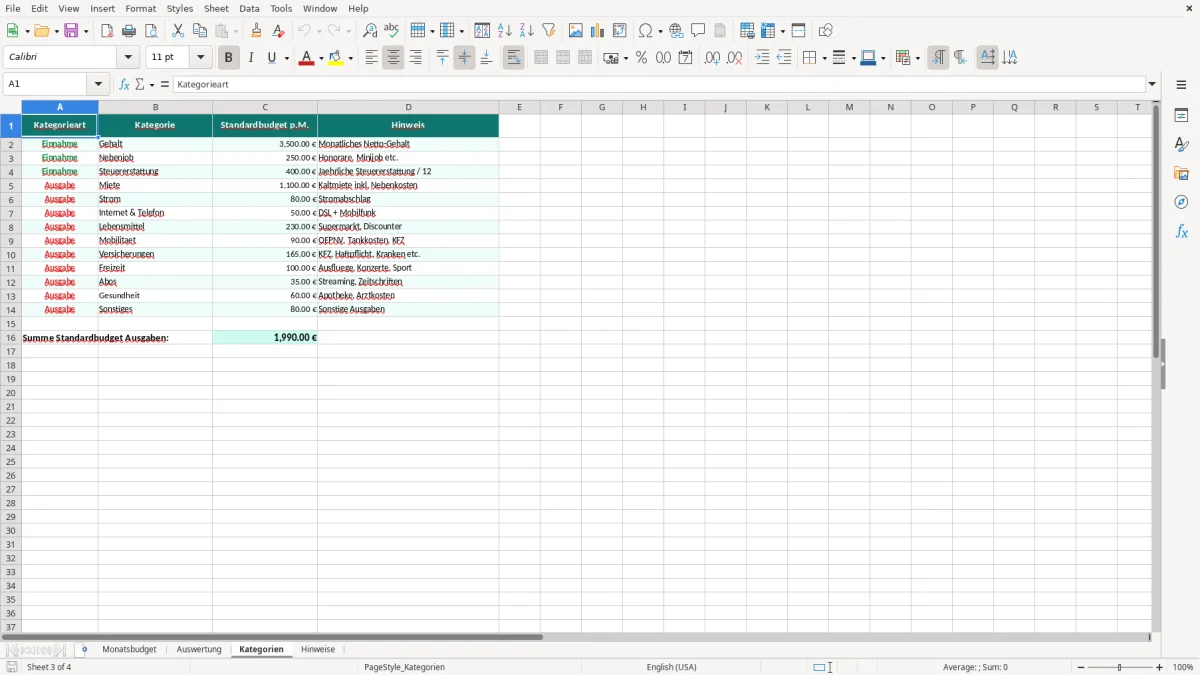
Task: Apply the yellow background color
Action: [x=336, y=58]
